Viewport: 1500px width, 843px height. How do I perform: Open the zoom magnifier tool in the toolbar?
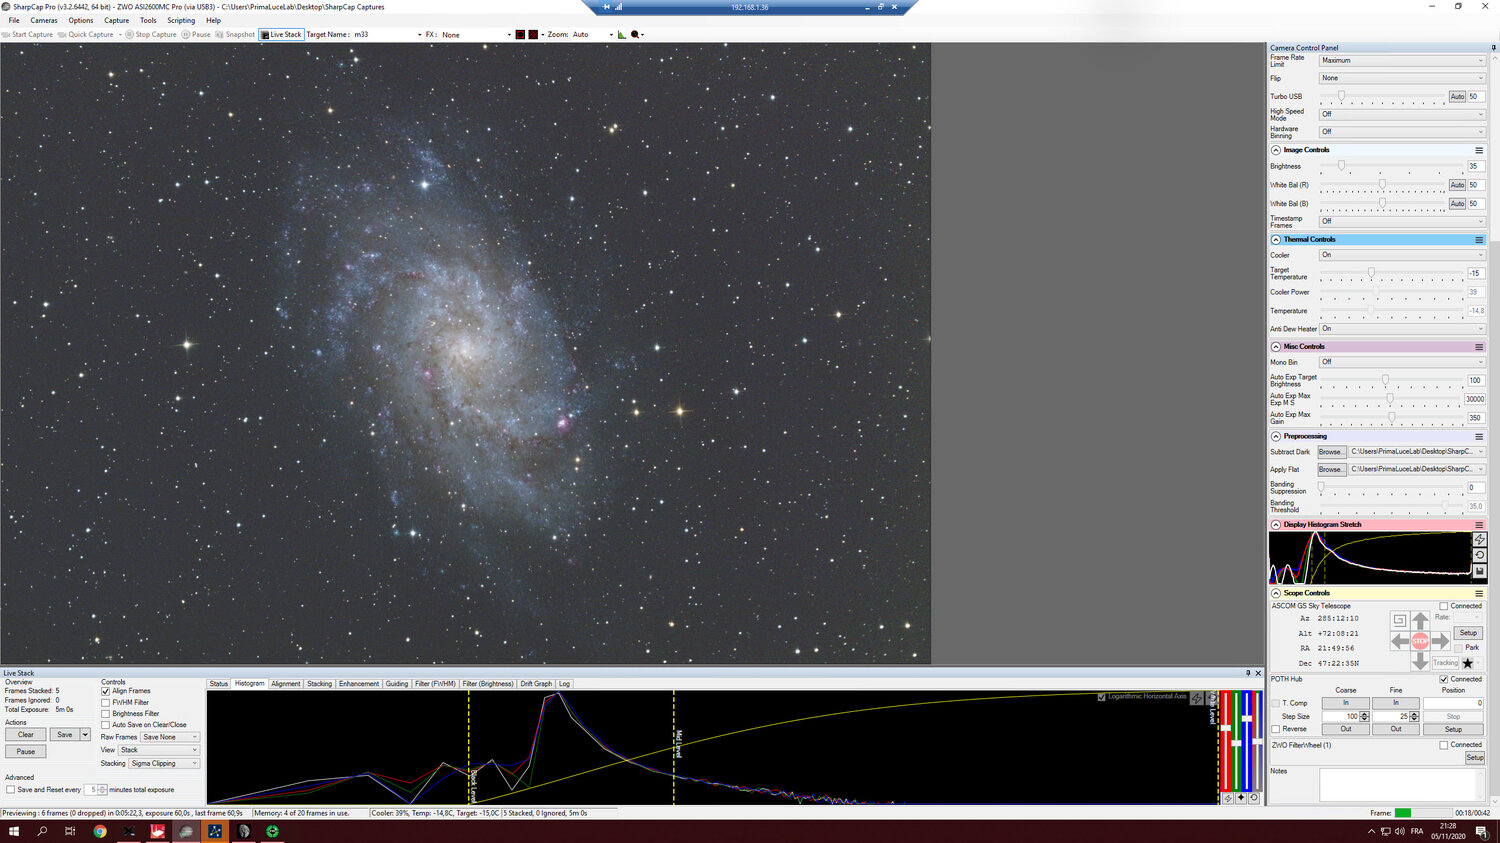tap(635, 34)
